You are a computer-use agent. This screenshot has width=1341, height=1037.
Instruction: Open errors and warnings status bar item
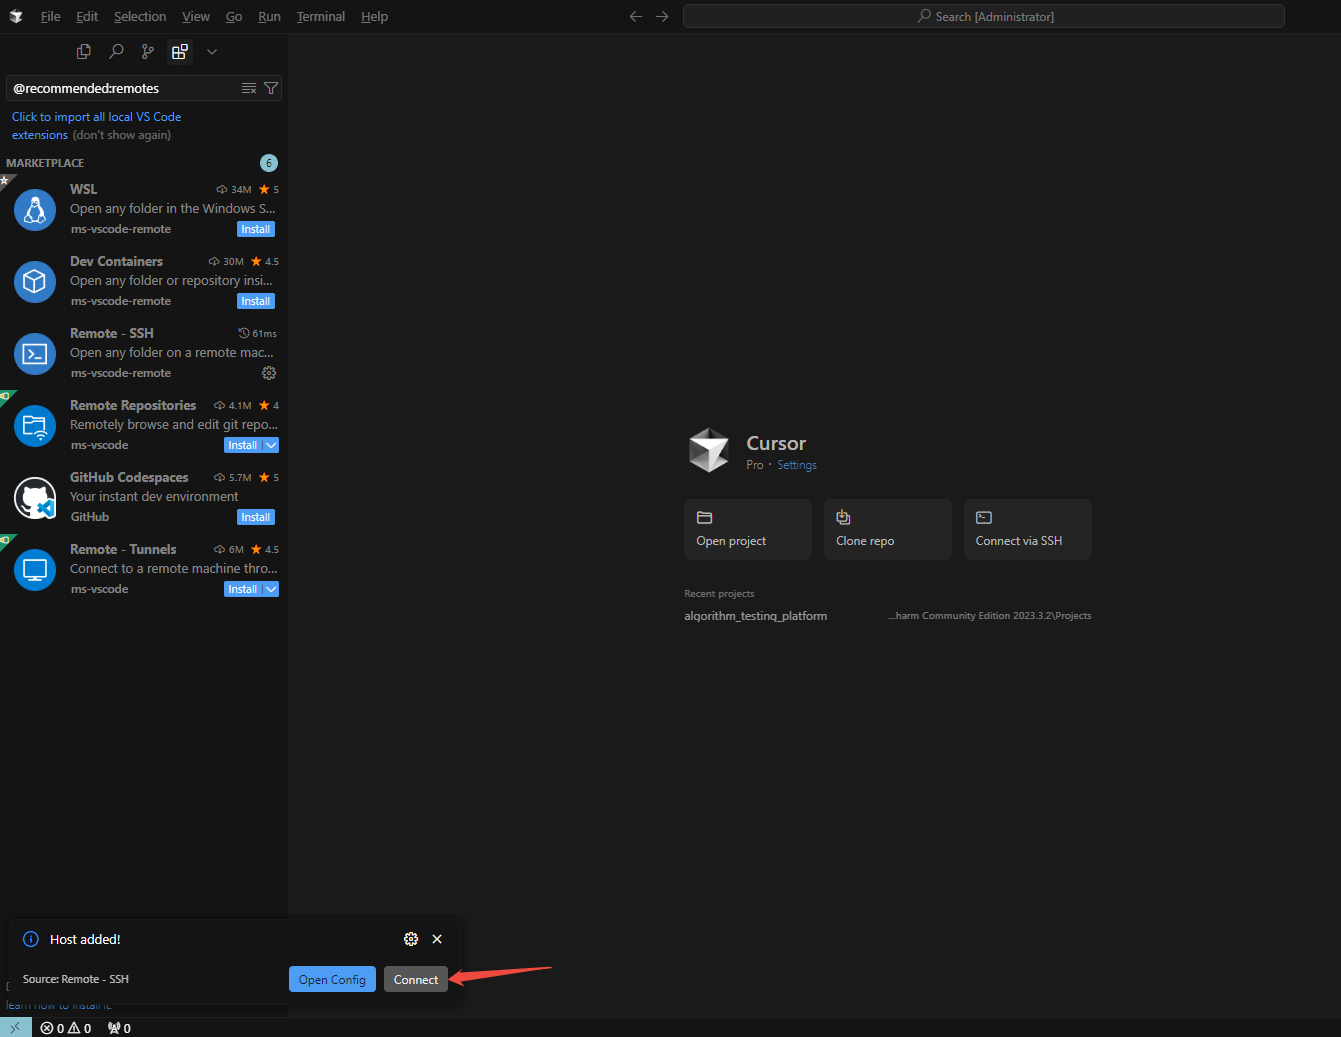tap(66, 1028)
